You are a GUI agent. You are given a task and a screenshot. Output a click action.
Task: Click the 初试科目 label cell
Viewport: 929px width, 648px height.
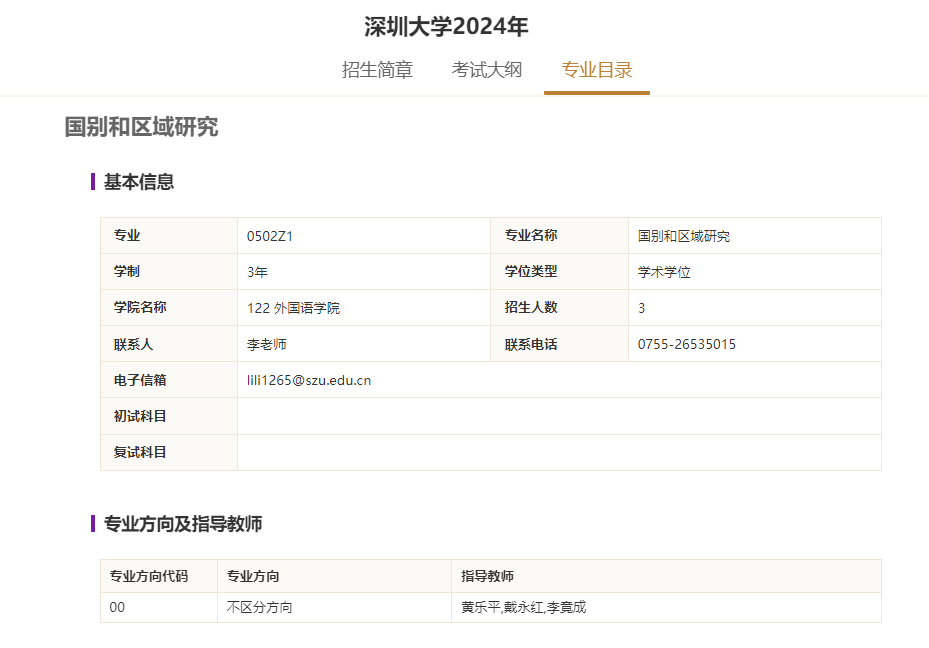coord(169,416)
